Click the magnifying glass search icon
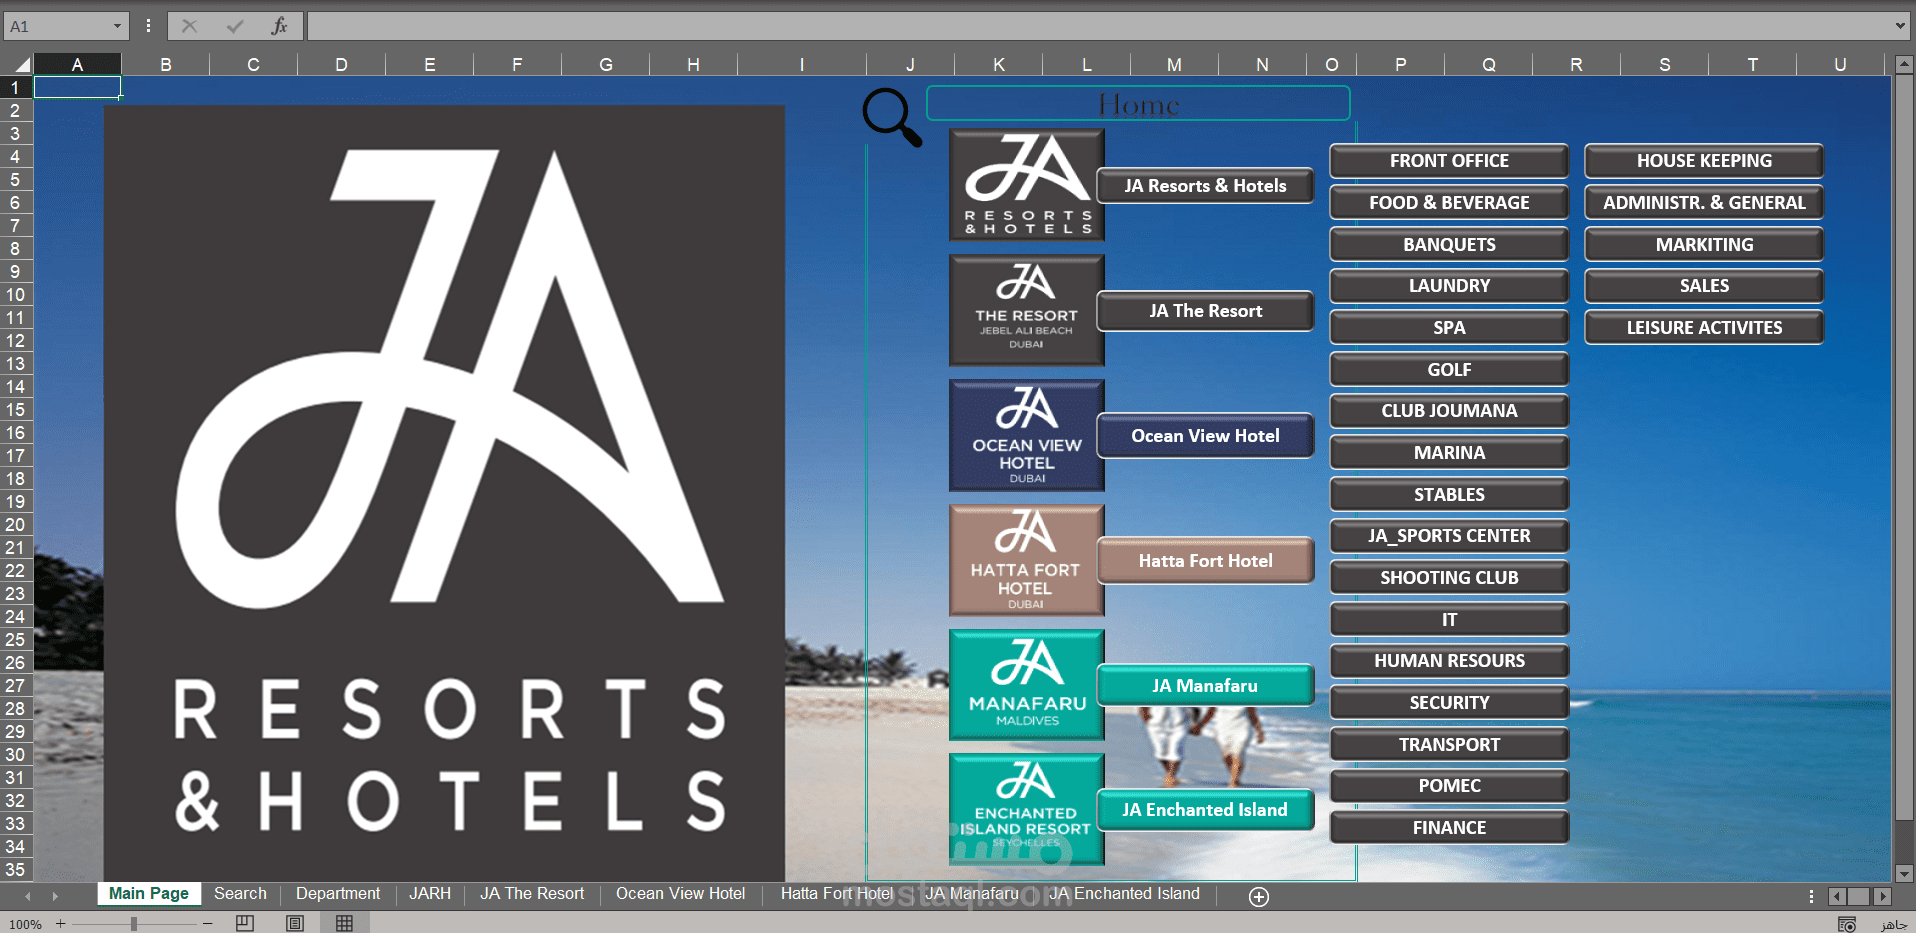Viewport: 1916px width, 933px height. pos(892,117)
